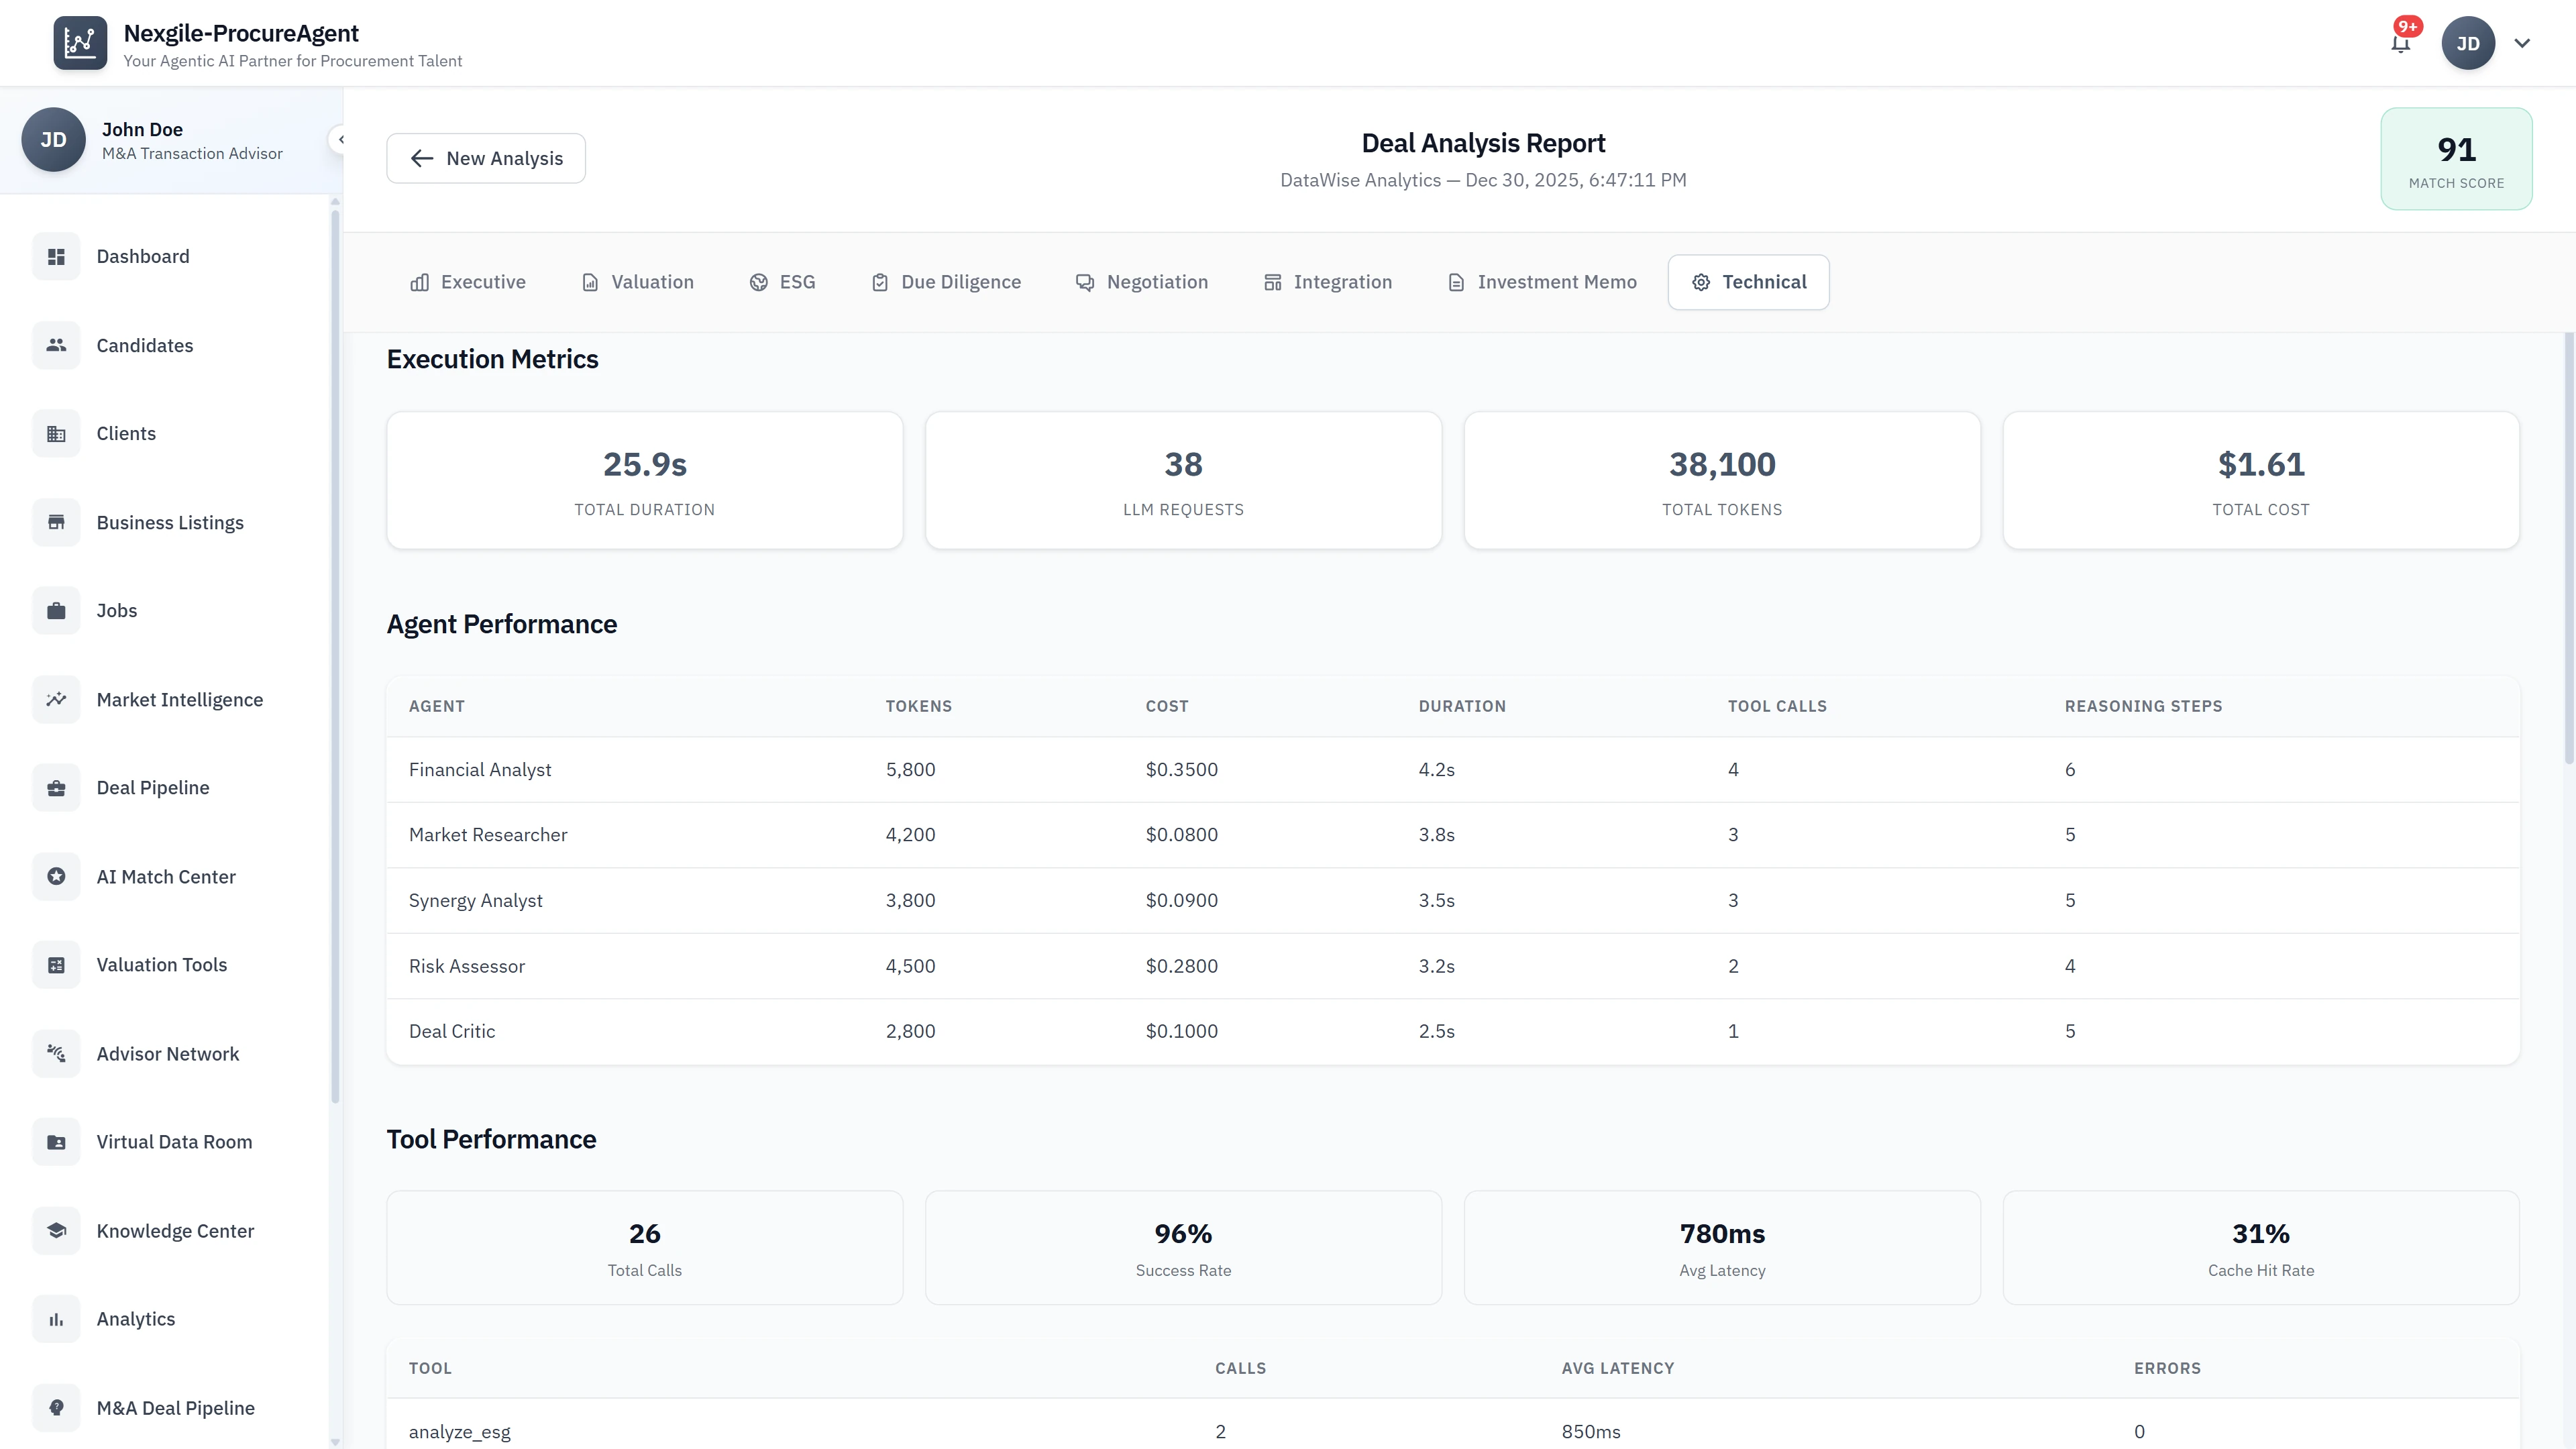The width and height of the screenshot is (2576, 1449).
Task: Collapse the left sidebar panel
Action: 341,139
